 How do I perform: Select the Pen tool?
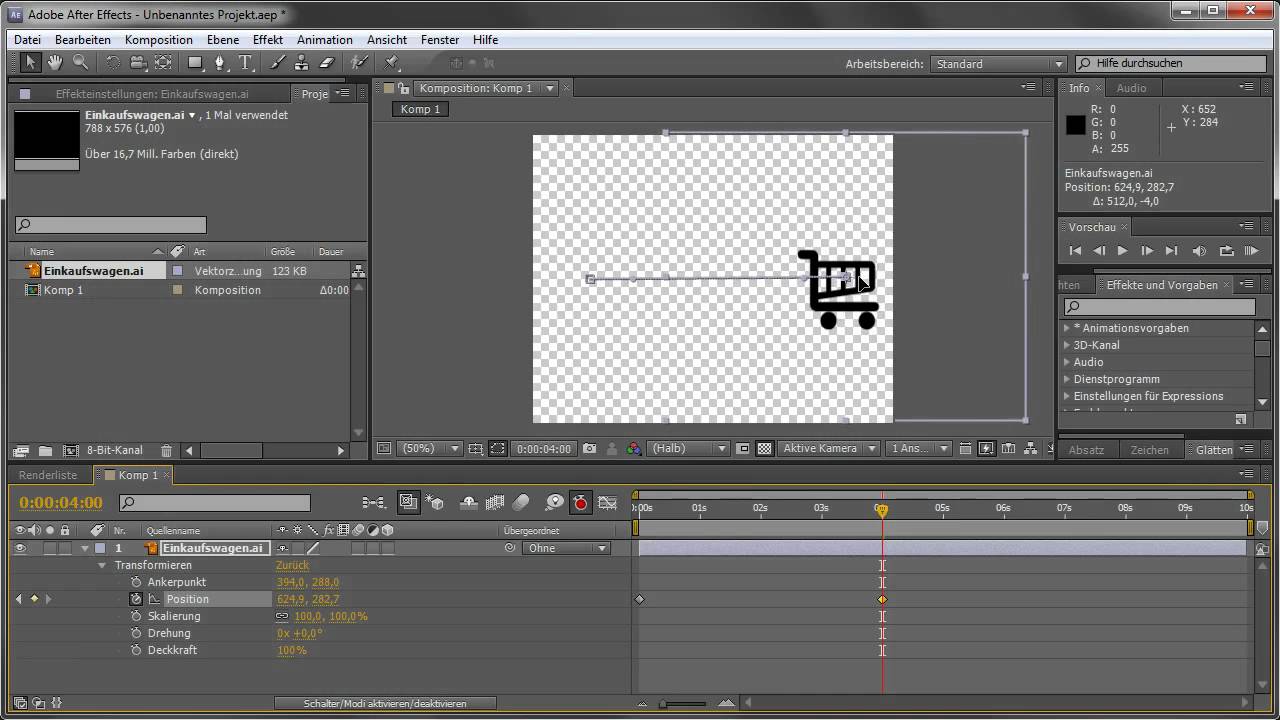221,62
